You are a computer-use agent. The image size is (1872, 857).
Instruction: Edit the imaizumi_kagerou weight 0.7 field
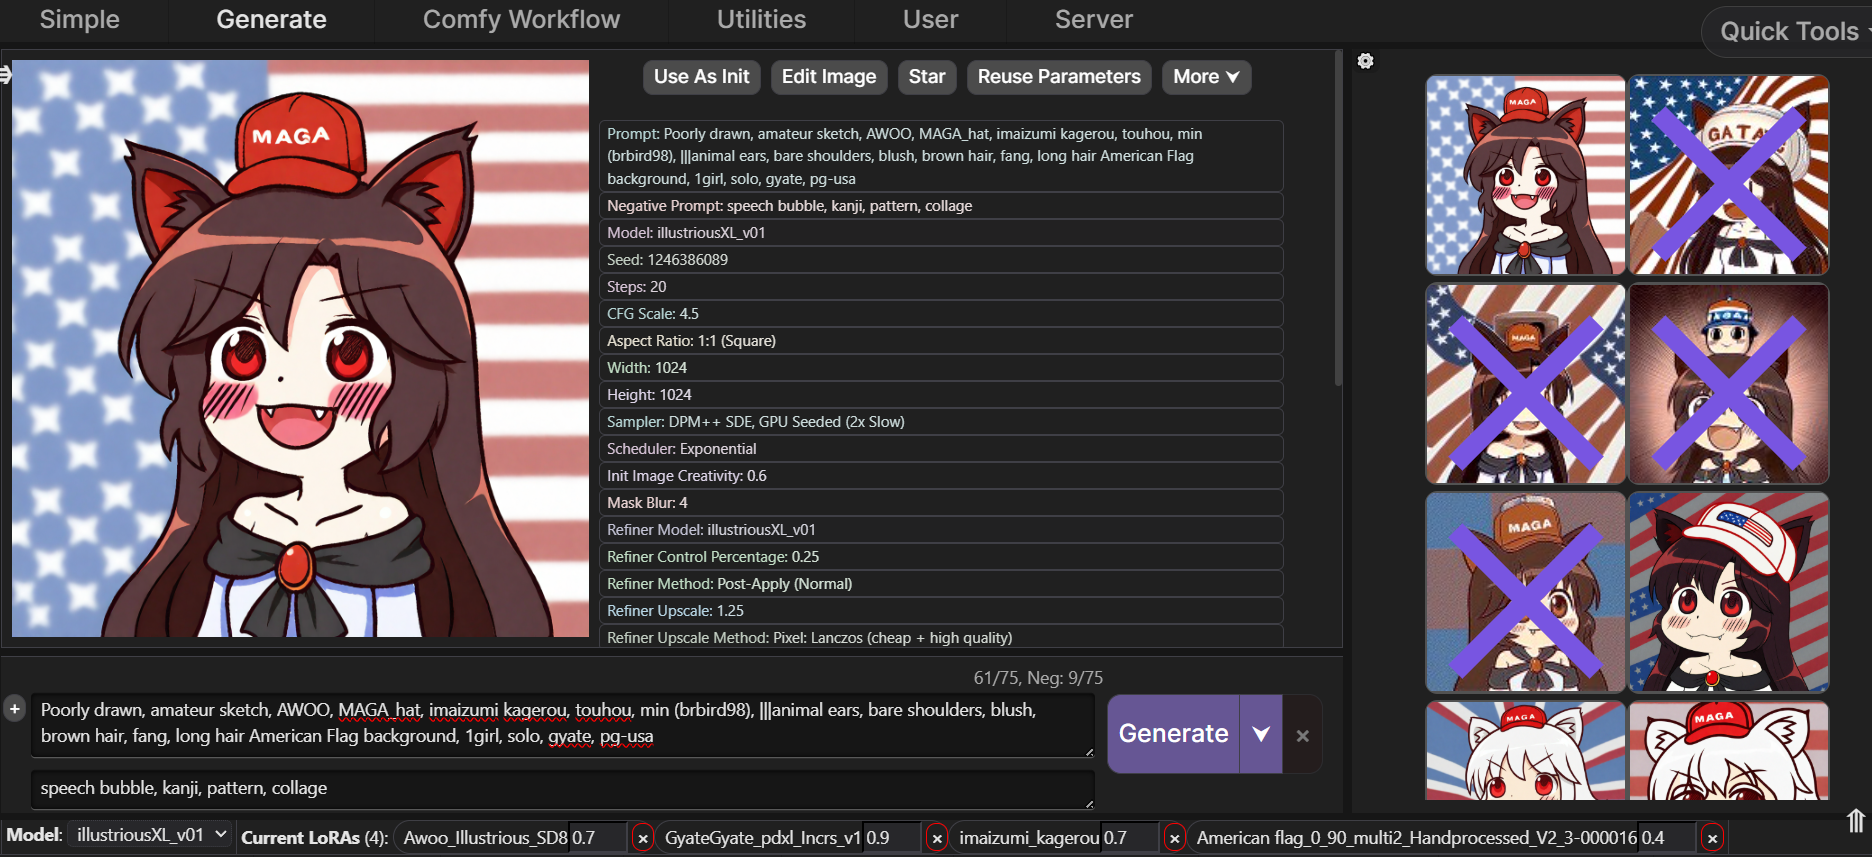tap(1130, 838)
